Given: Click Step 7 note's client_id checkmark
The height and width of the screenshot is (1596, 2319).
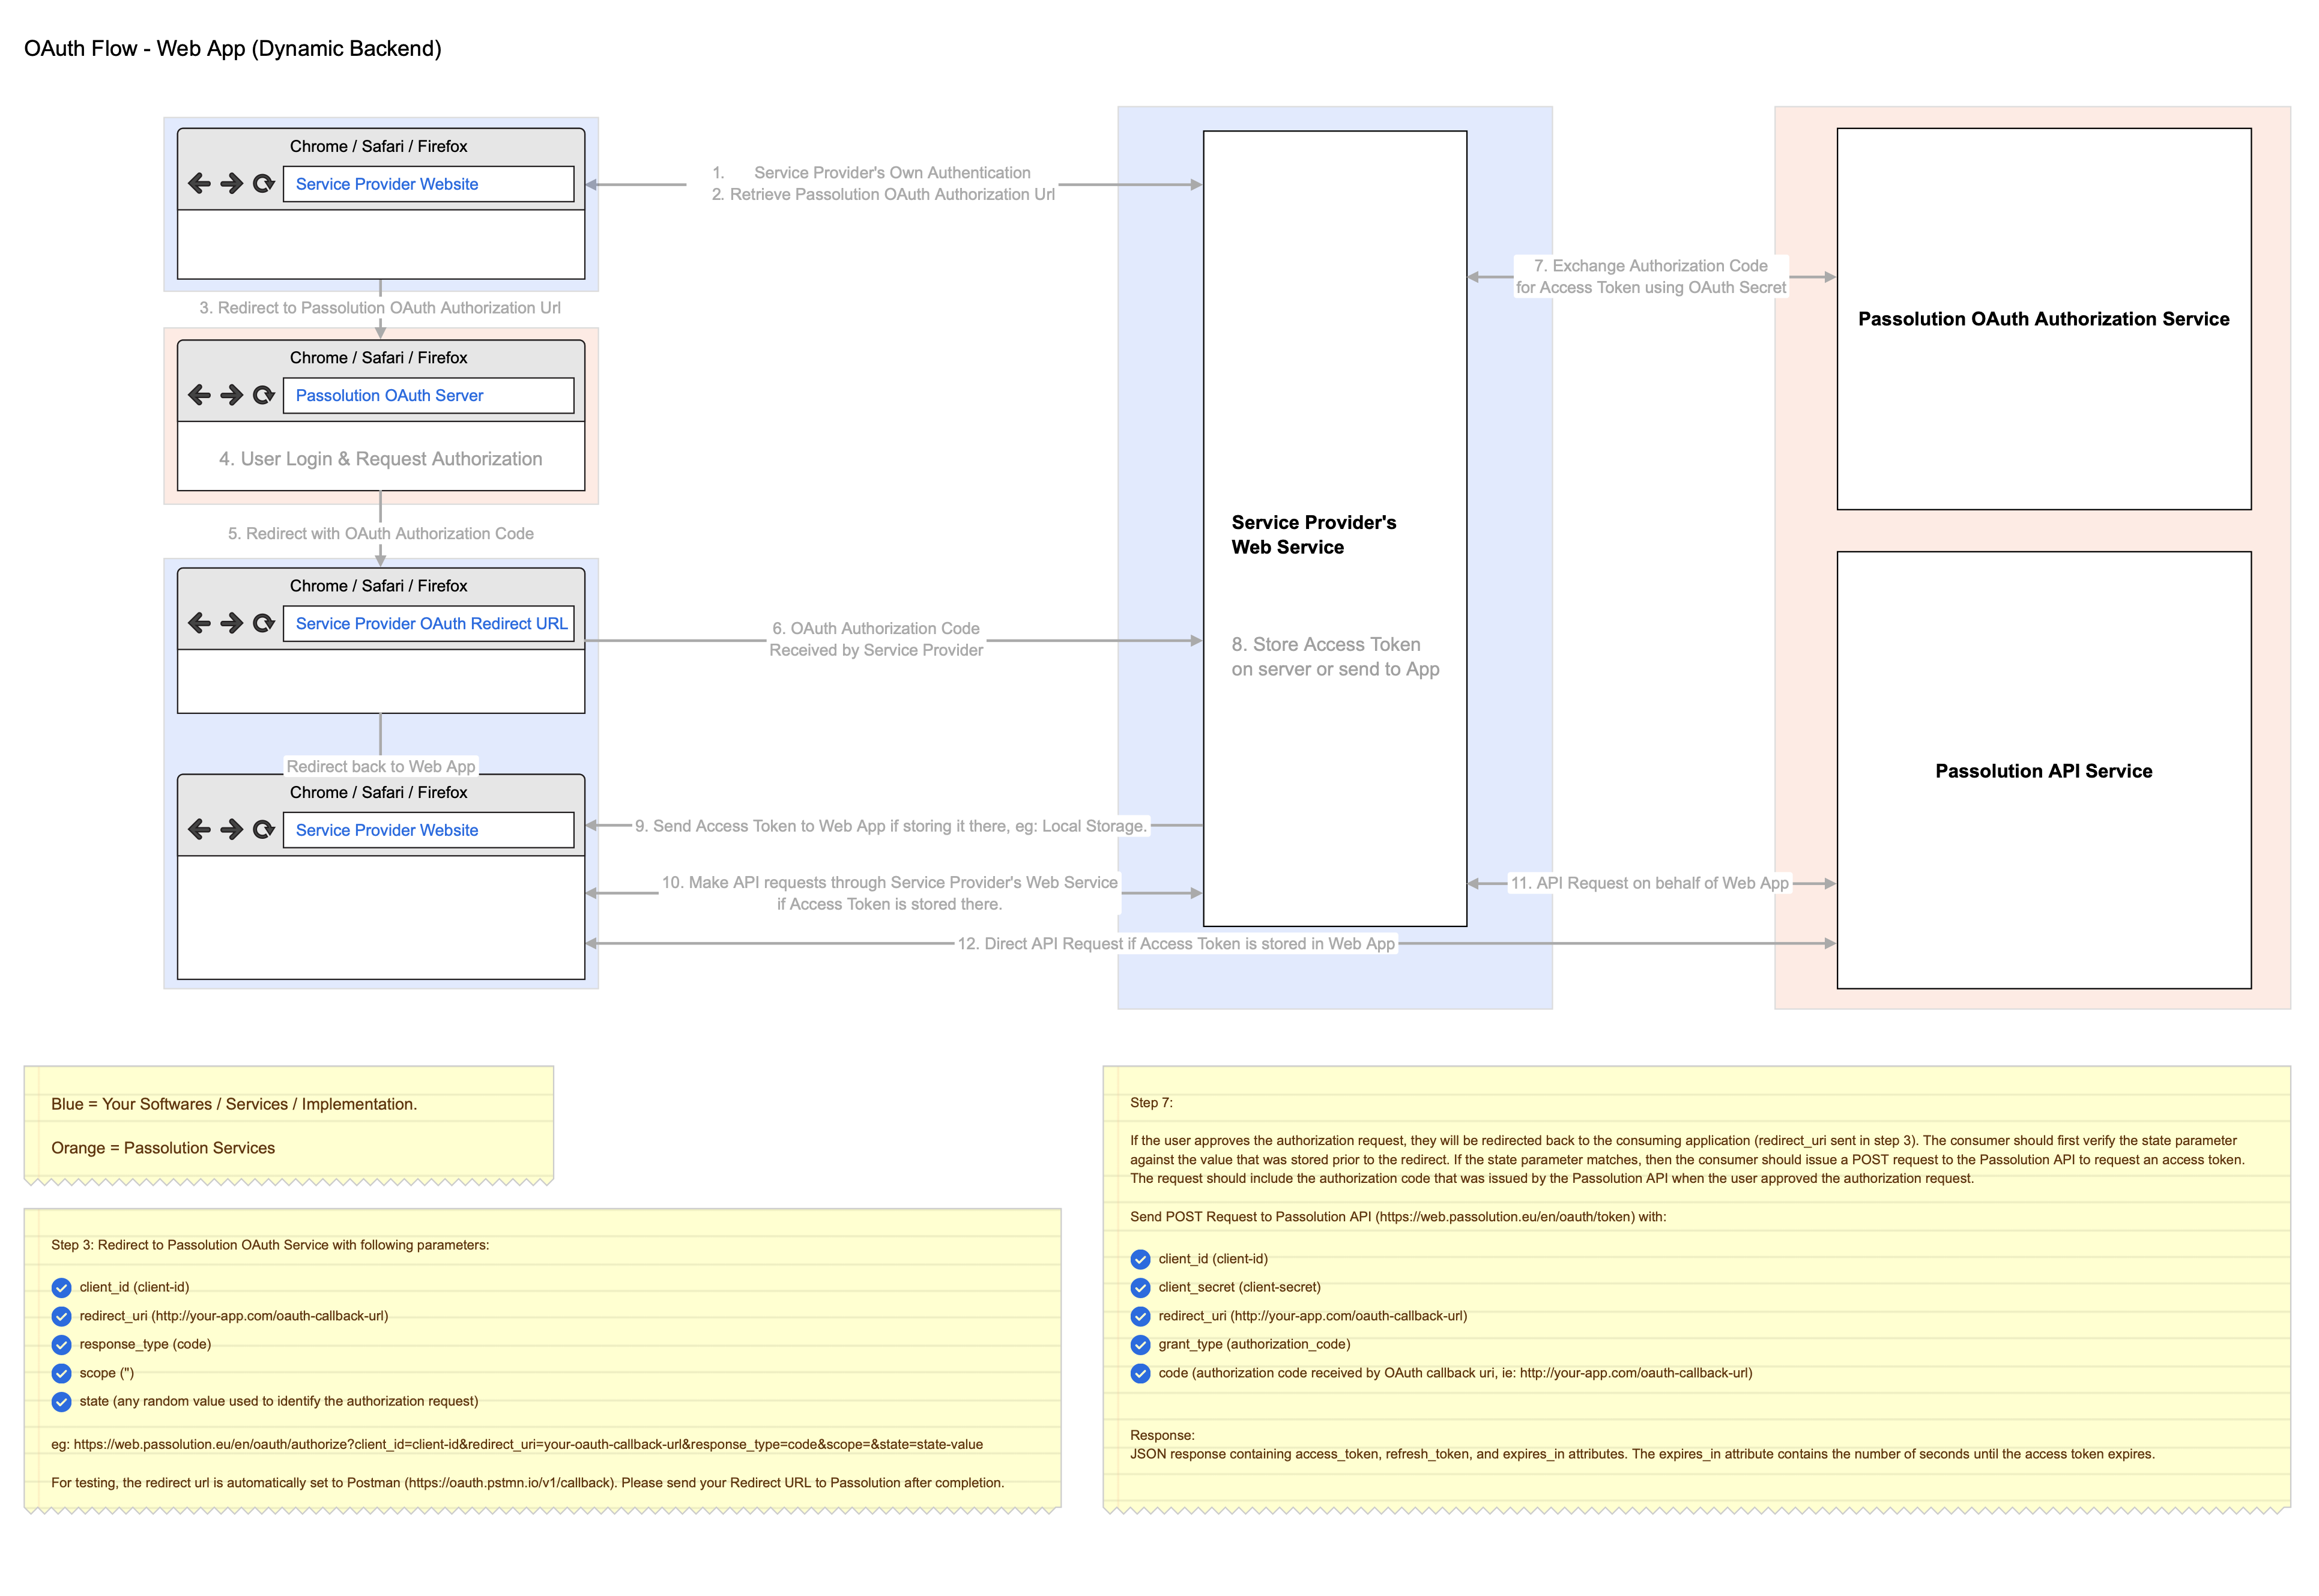Looking at the screenshot, I should pyautogui.click(x=1140, y=1259).
